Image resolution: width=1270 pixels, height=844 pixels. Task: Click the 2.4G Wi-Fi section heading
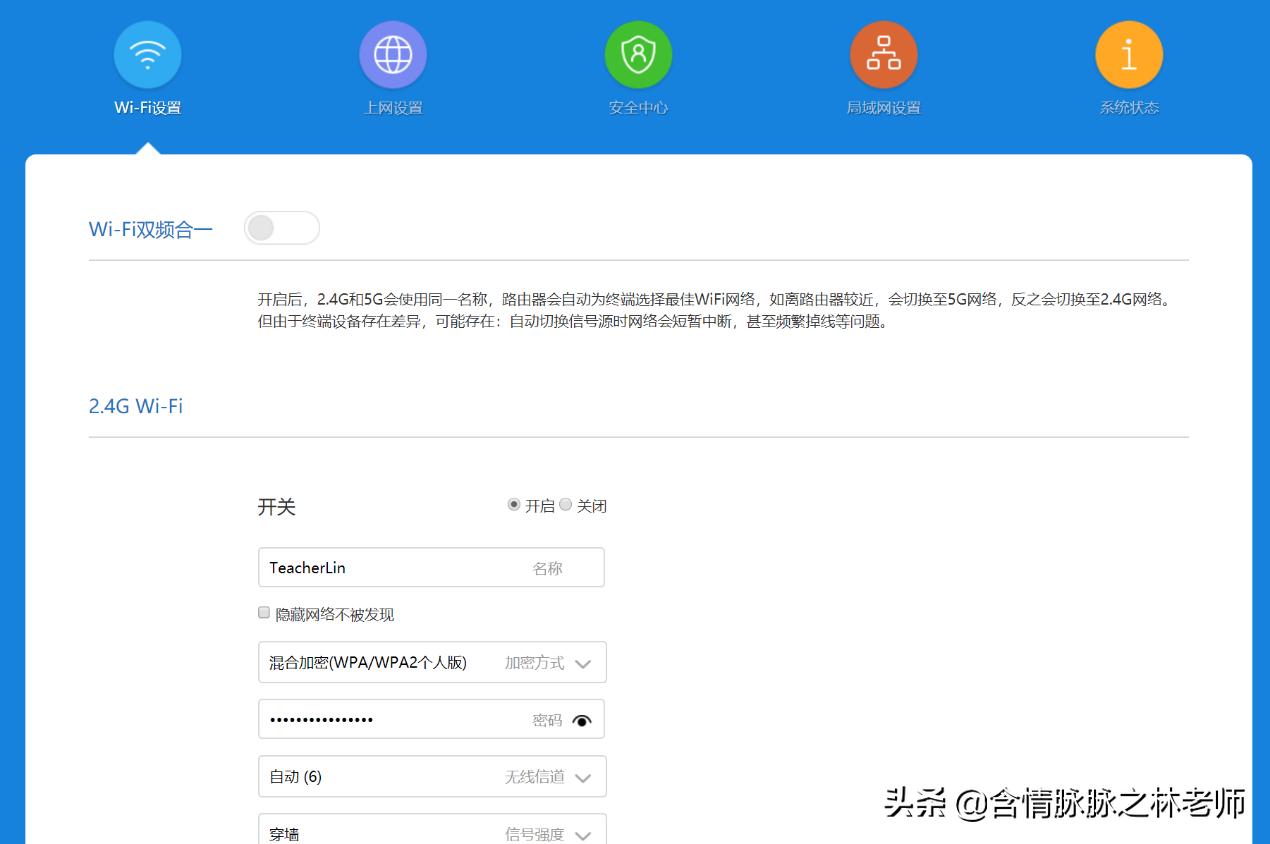click(136, 406)
